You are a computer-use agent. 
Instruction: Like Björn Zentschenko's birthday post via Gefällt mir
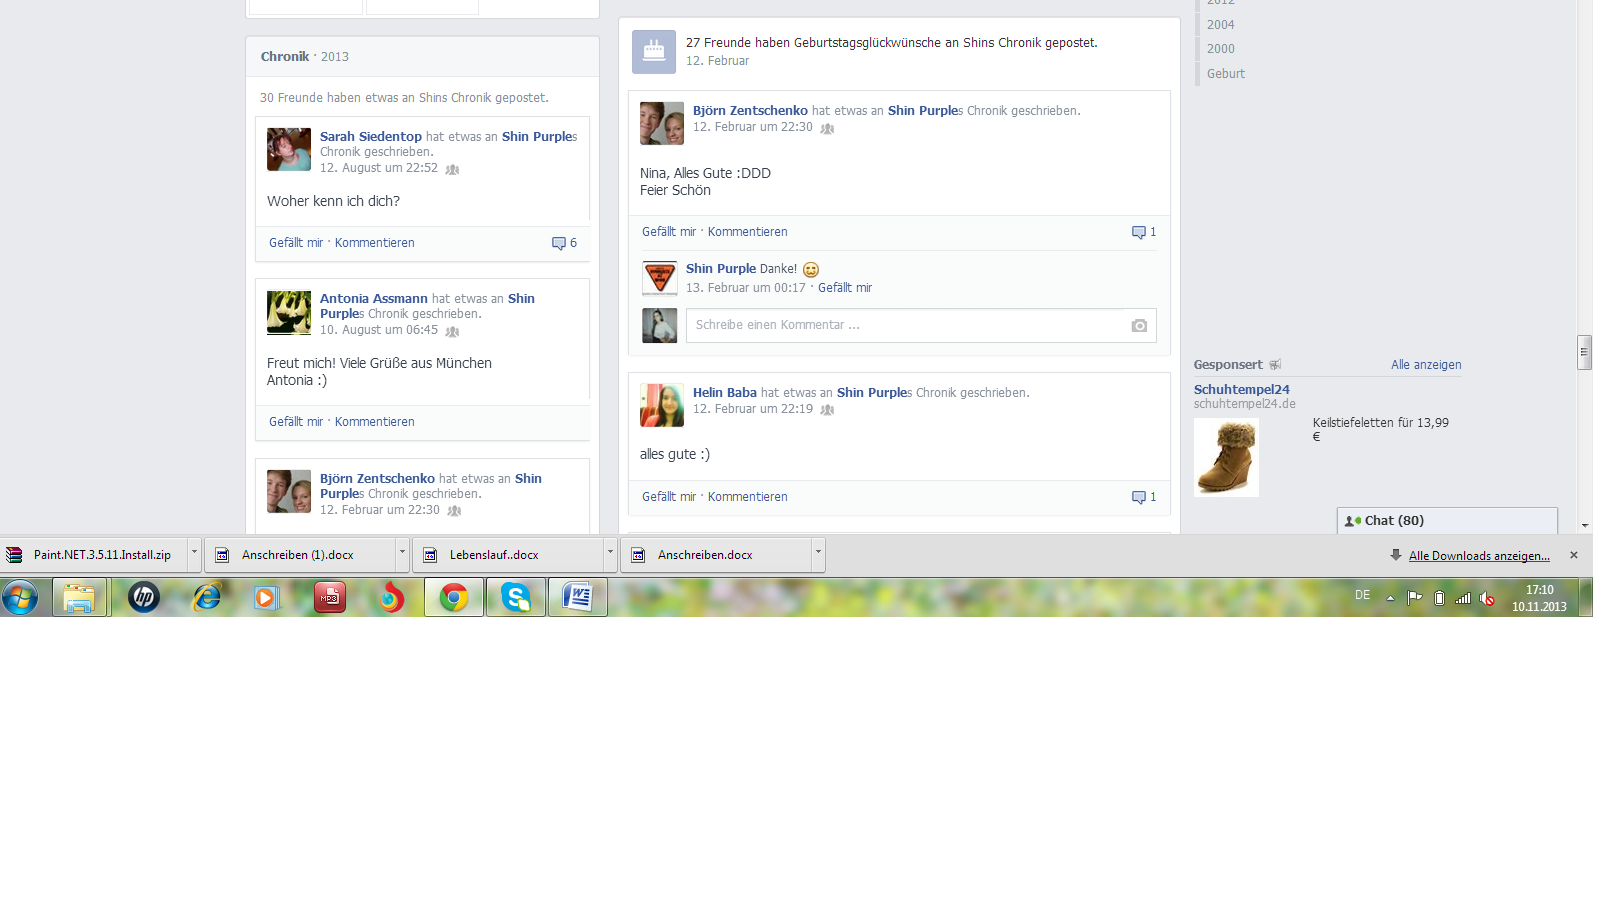[x=669, y=232]
